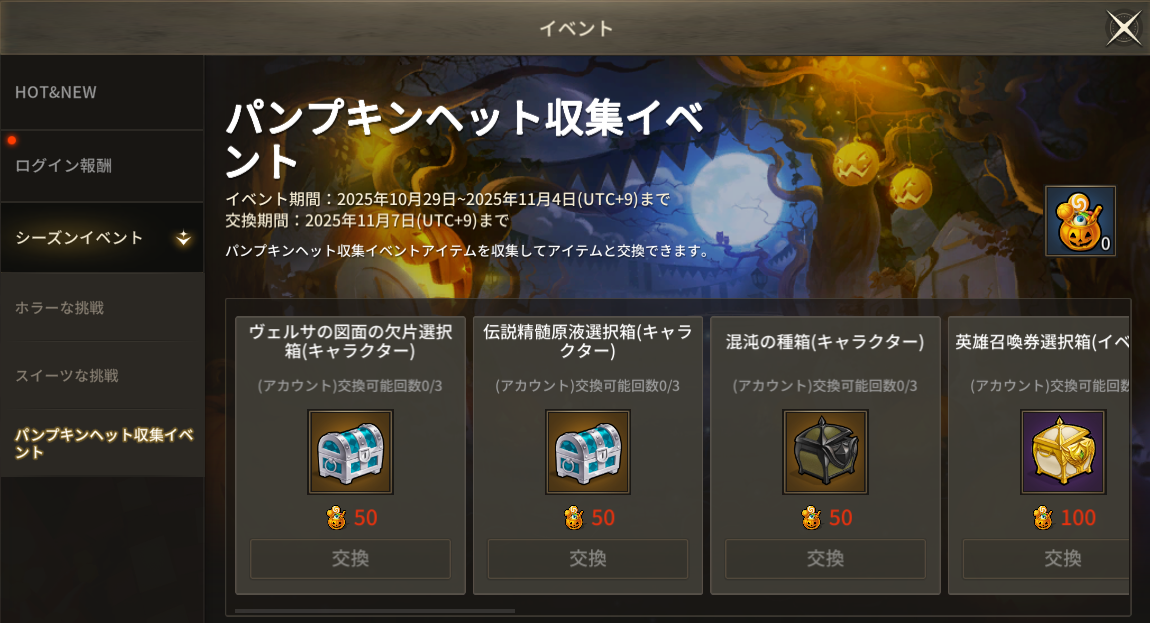1150x623 pixels.
Task: Collapse the シーズンイベント arrow indicator
Action: tap(183, 238)
